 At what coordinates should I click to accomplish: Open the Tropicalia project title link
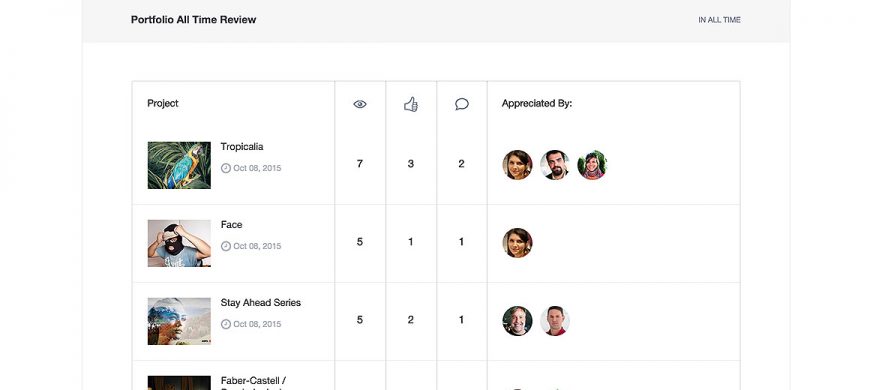click(x=242, y=146)
